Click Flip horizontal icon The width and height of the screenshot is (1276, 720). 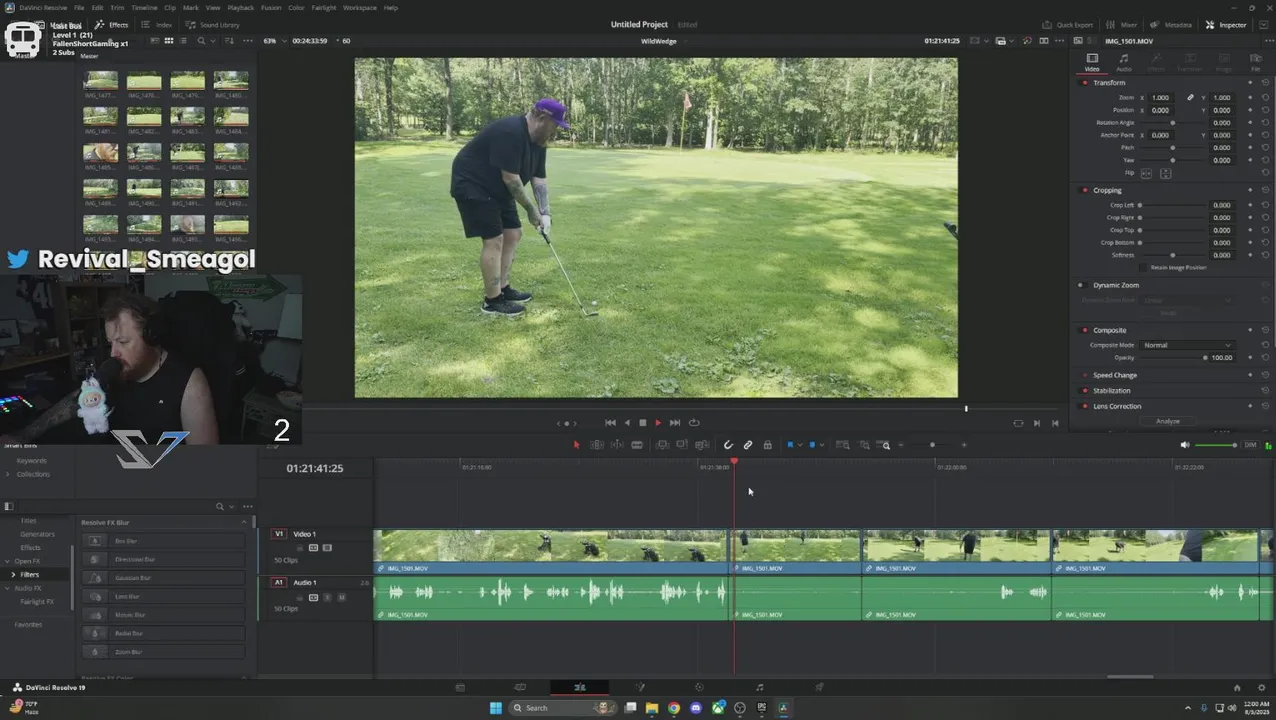(x=1147, y=173)
